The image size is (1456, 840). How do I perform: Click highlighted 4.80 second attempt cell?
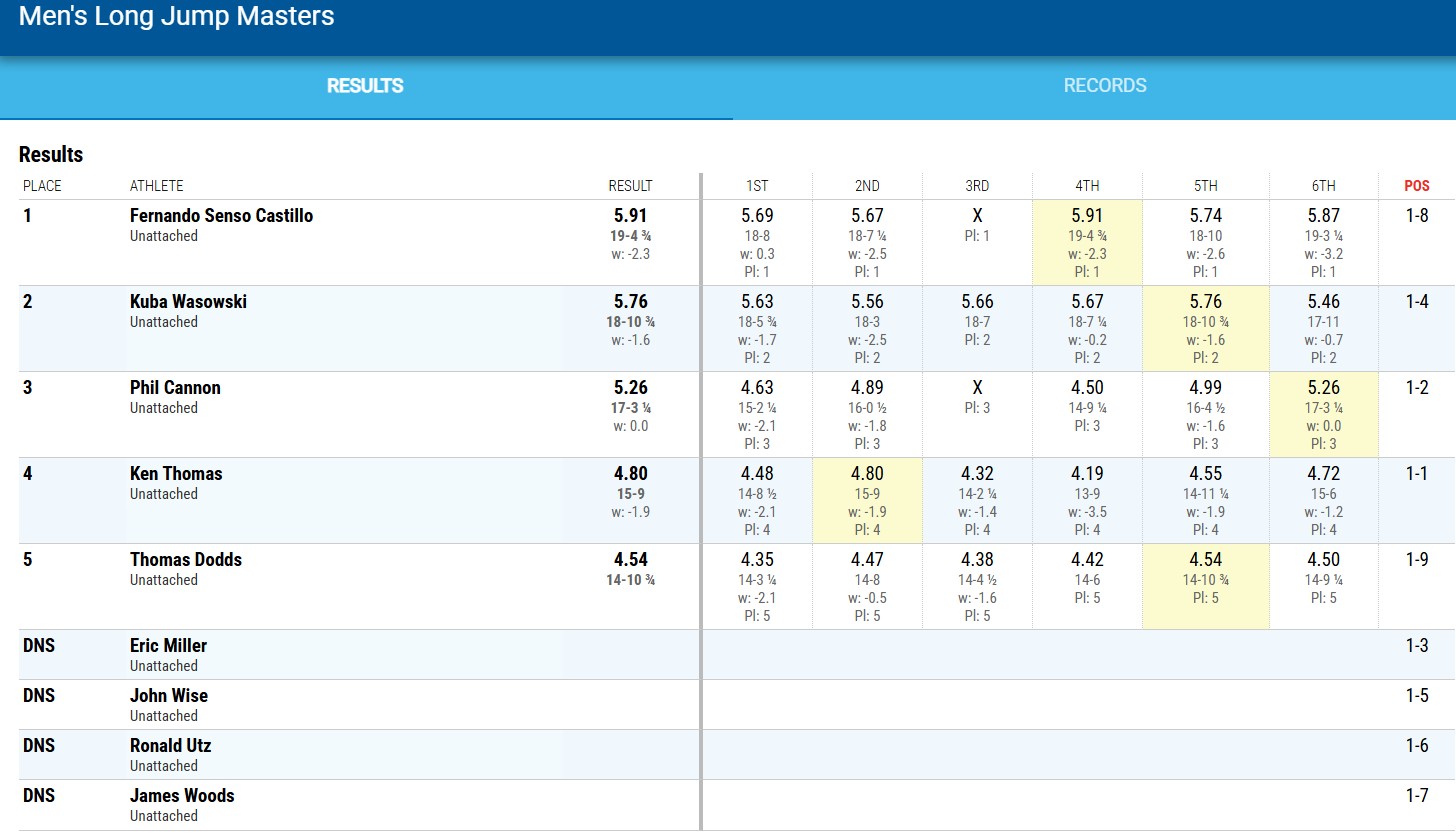coord(867,474)
